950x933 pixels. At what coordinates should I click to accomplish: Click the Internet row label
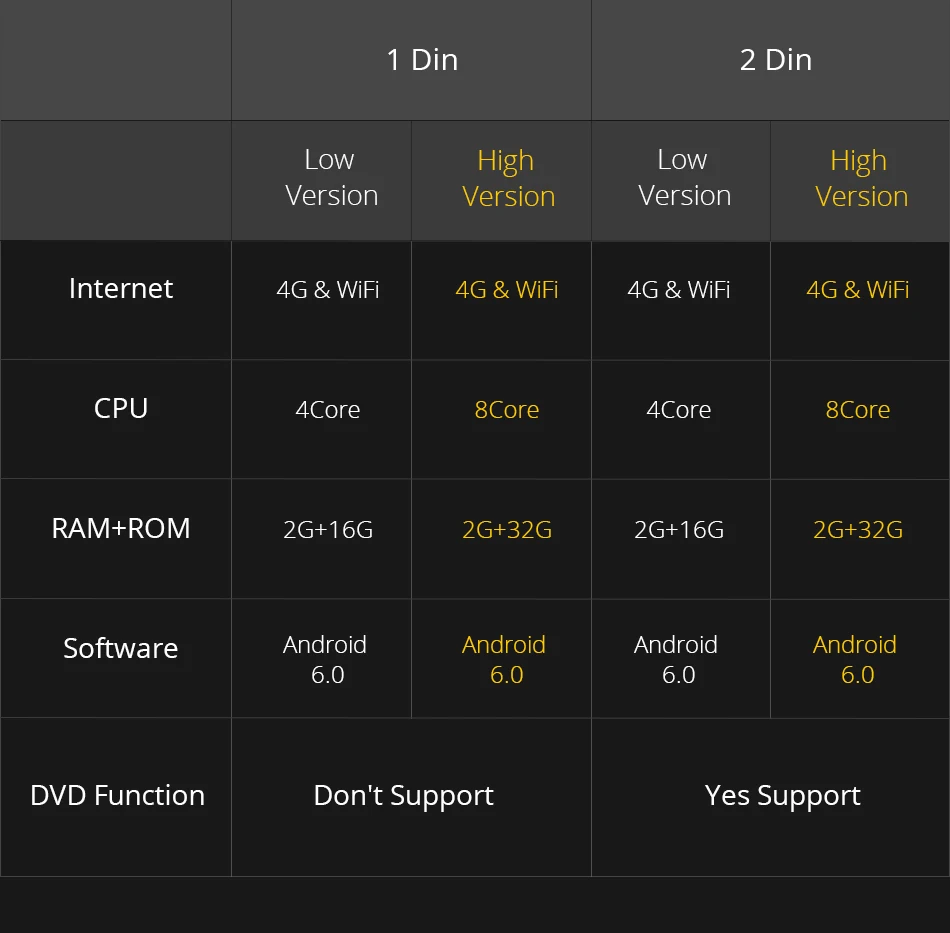point(121,288)
